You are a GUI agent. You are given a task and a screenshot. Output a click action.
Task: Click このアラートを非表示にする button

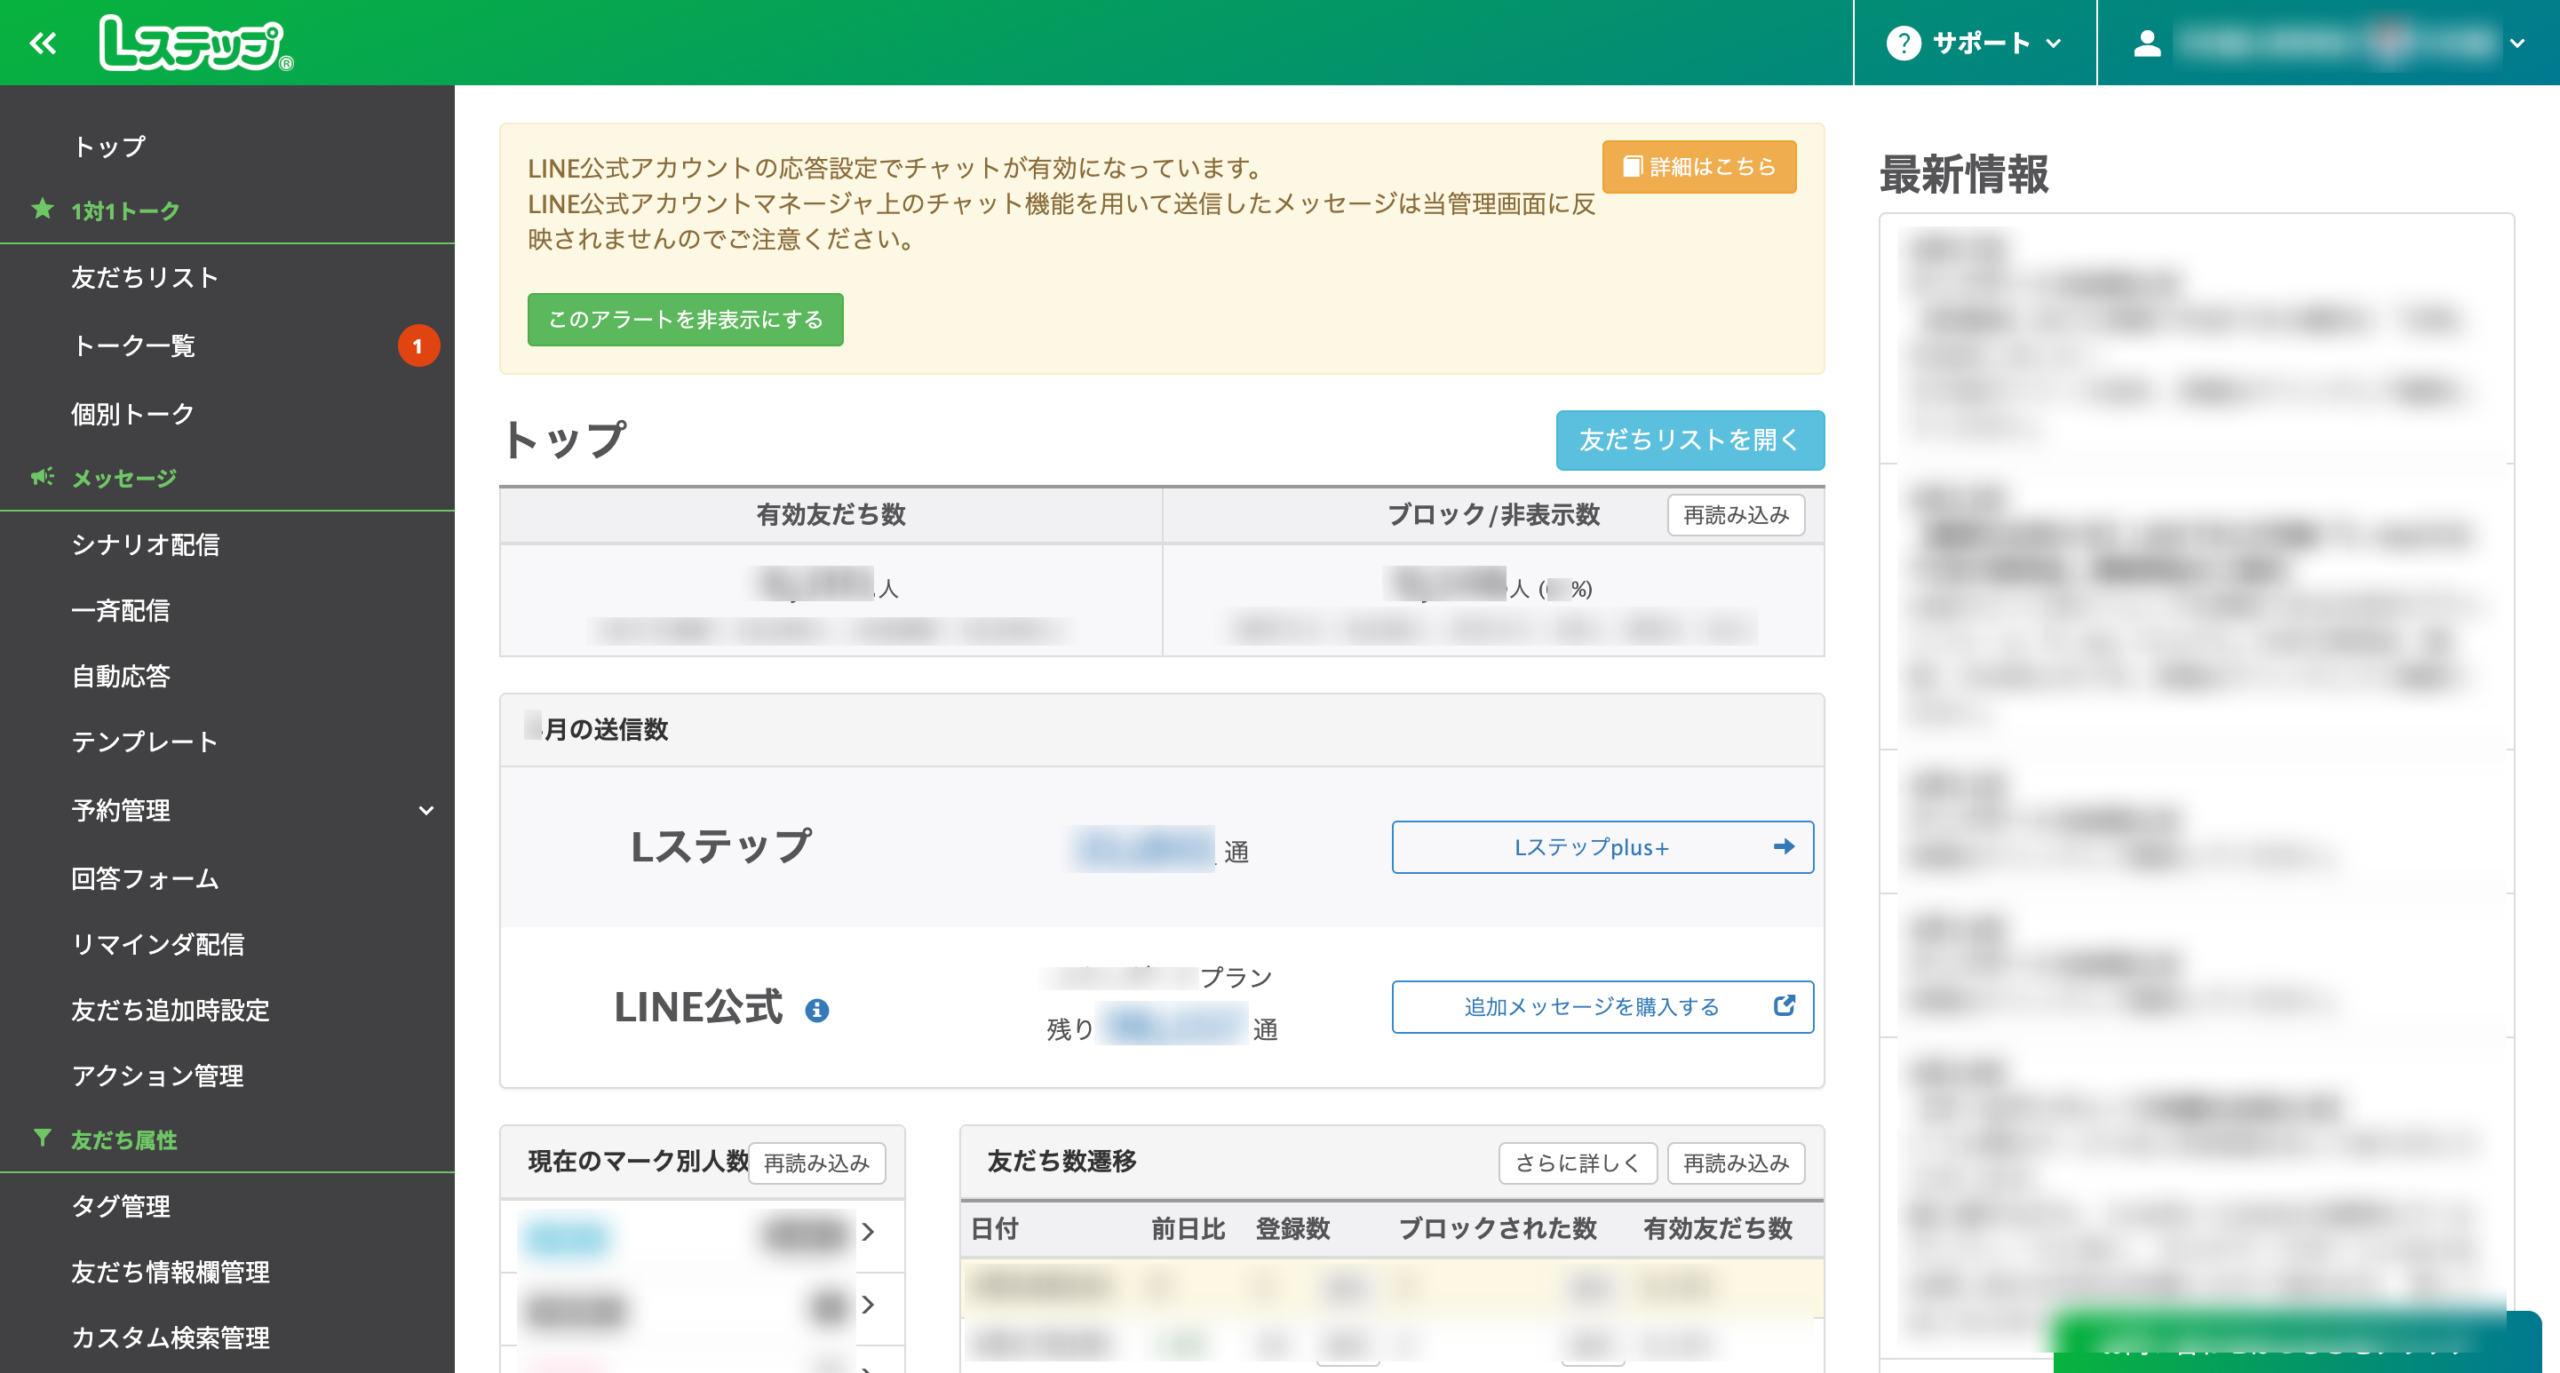point(685,319)
